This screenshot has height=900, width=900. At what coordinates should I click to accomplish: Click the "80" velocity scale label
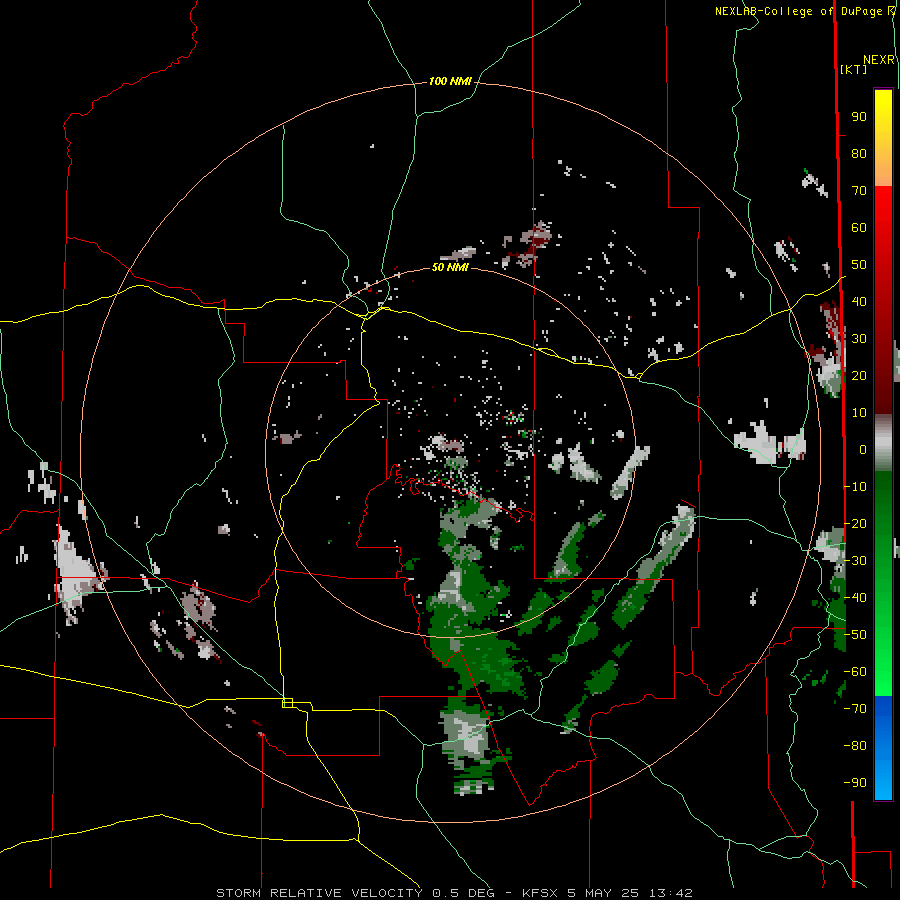(x=859, y=154)
